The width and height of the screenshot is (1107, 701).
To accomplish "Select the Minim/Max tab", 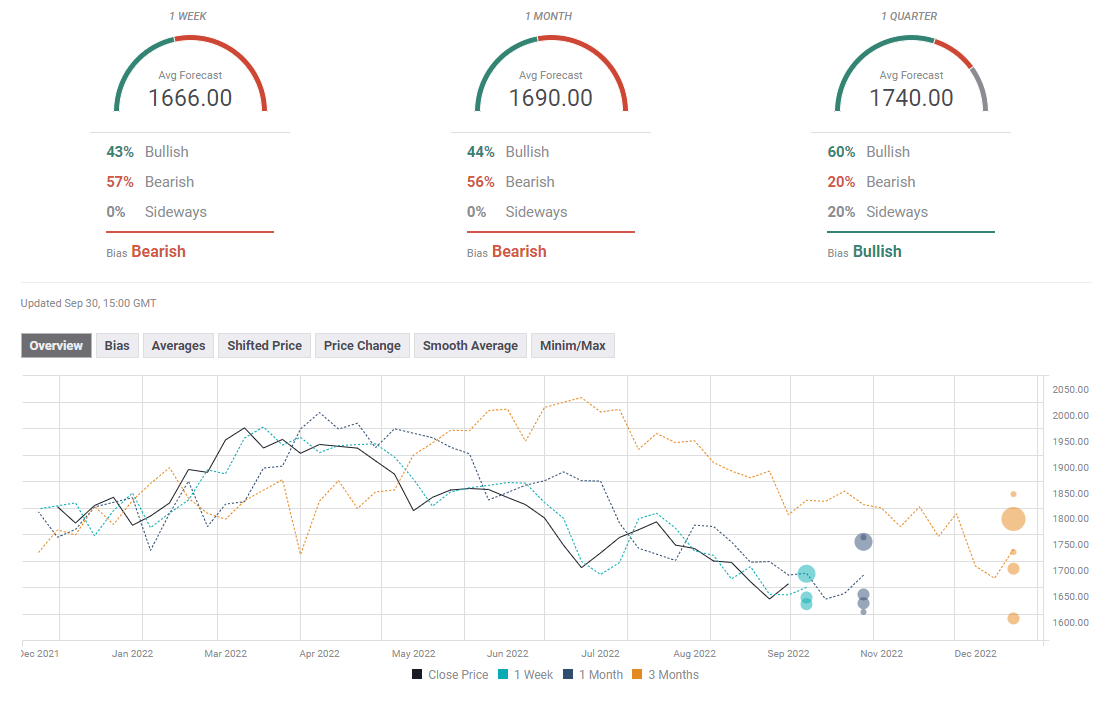I will (x=572, y=346).
